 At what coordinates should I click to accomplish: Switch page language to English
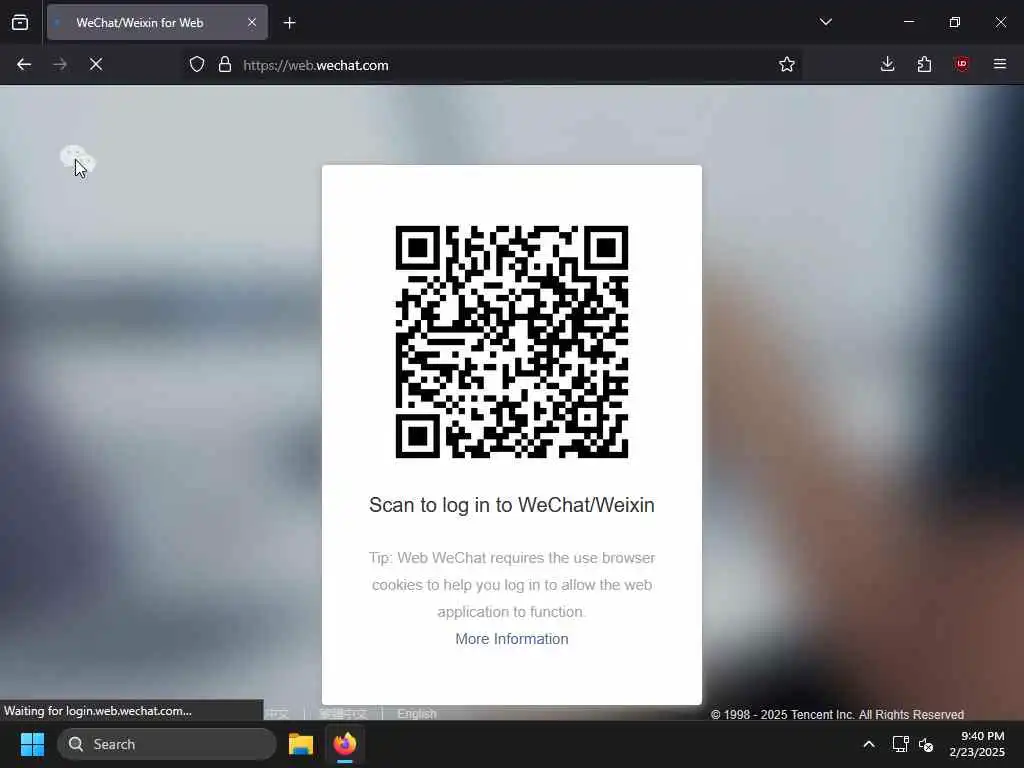(417, 714)
